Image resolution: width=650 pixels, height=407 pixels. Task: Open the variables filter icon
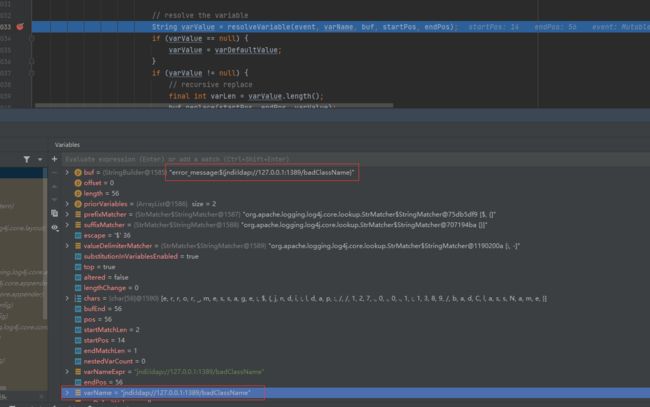point(27,159)
